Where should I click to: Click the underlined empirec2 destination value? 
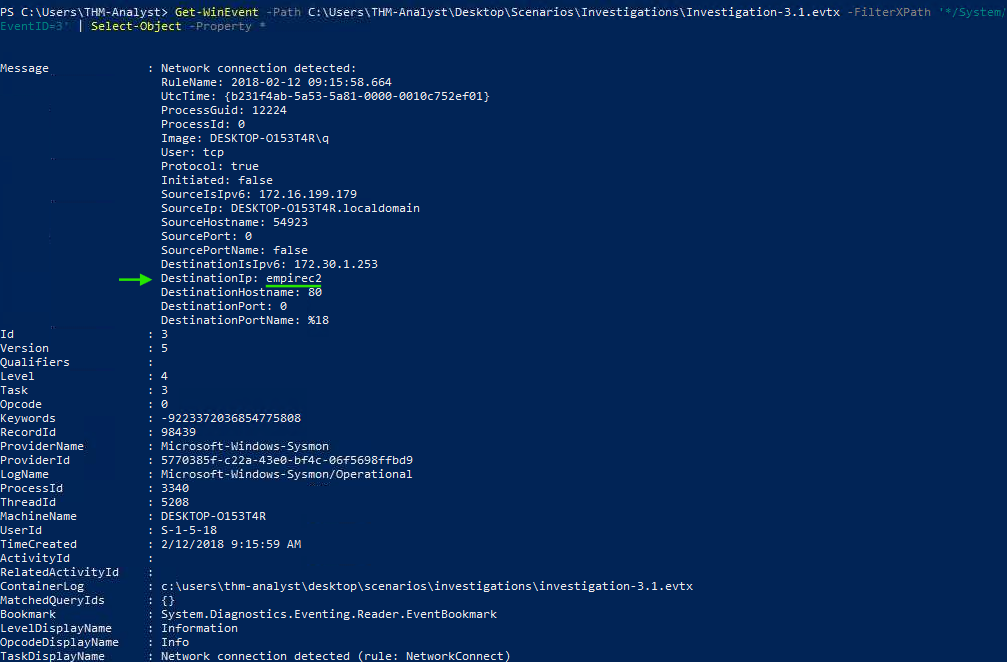click(293, 279)
